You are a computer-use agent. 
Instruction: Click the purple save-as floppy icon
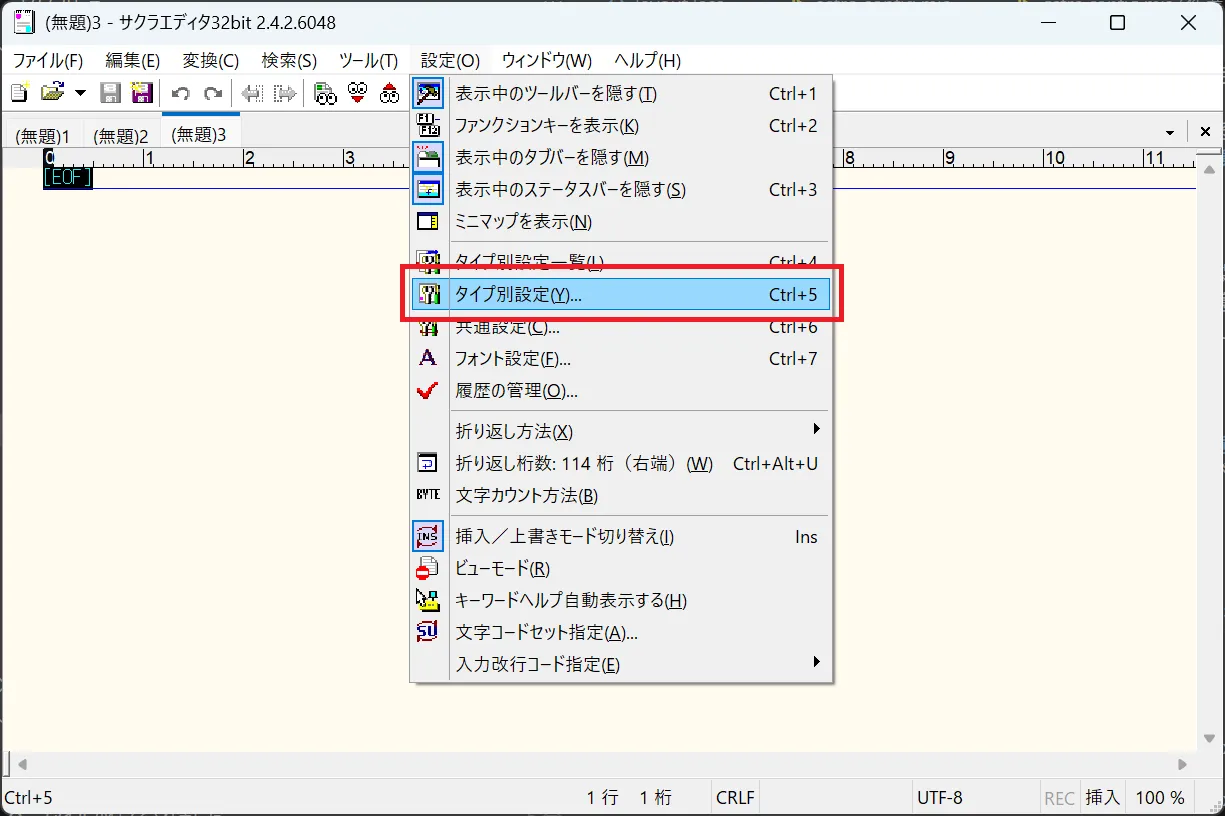142,93
